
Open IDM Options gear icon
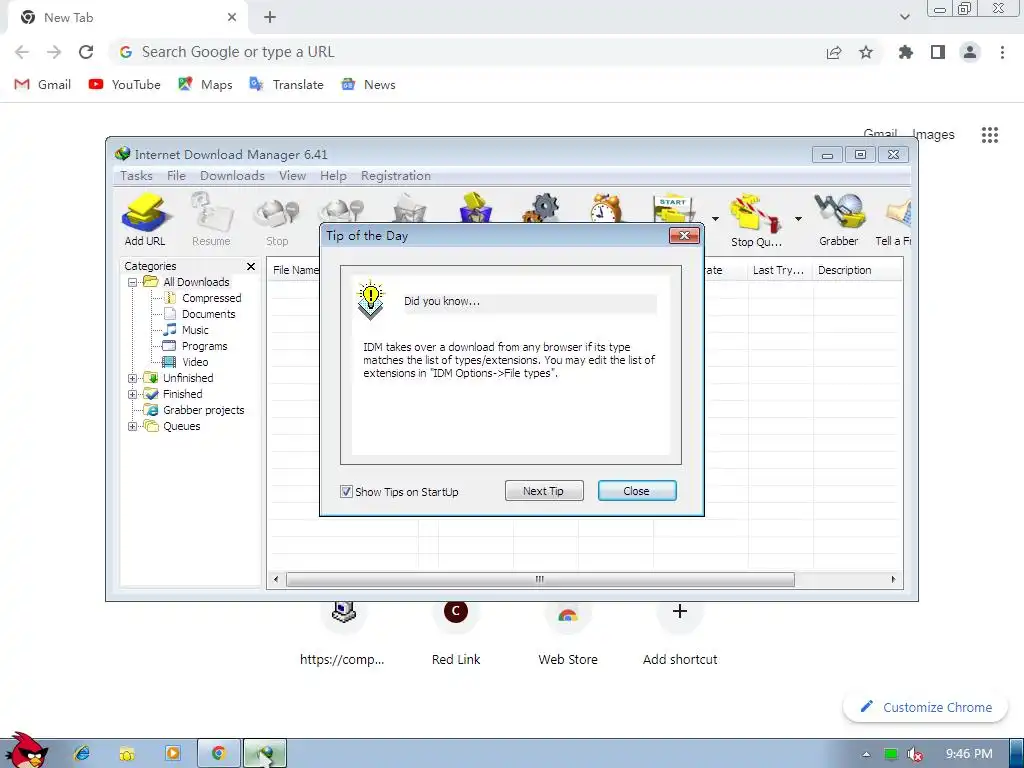[x=541, y=208]
